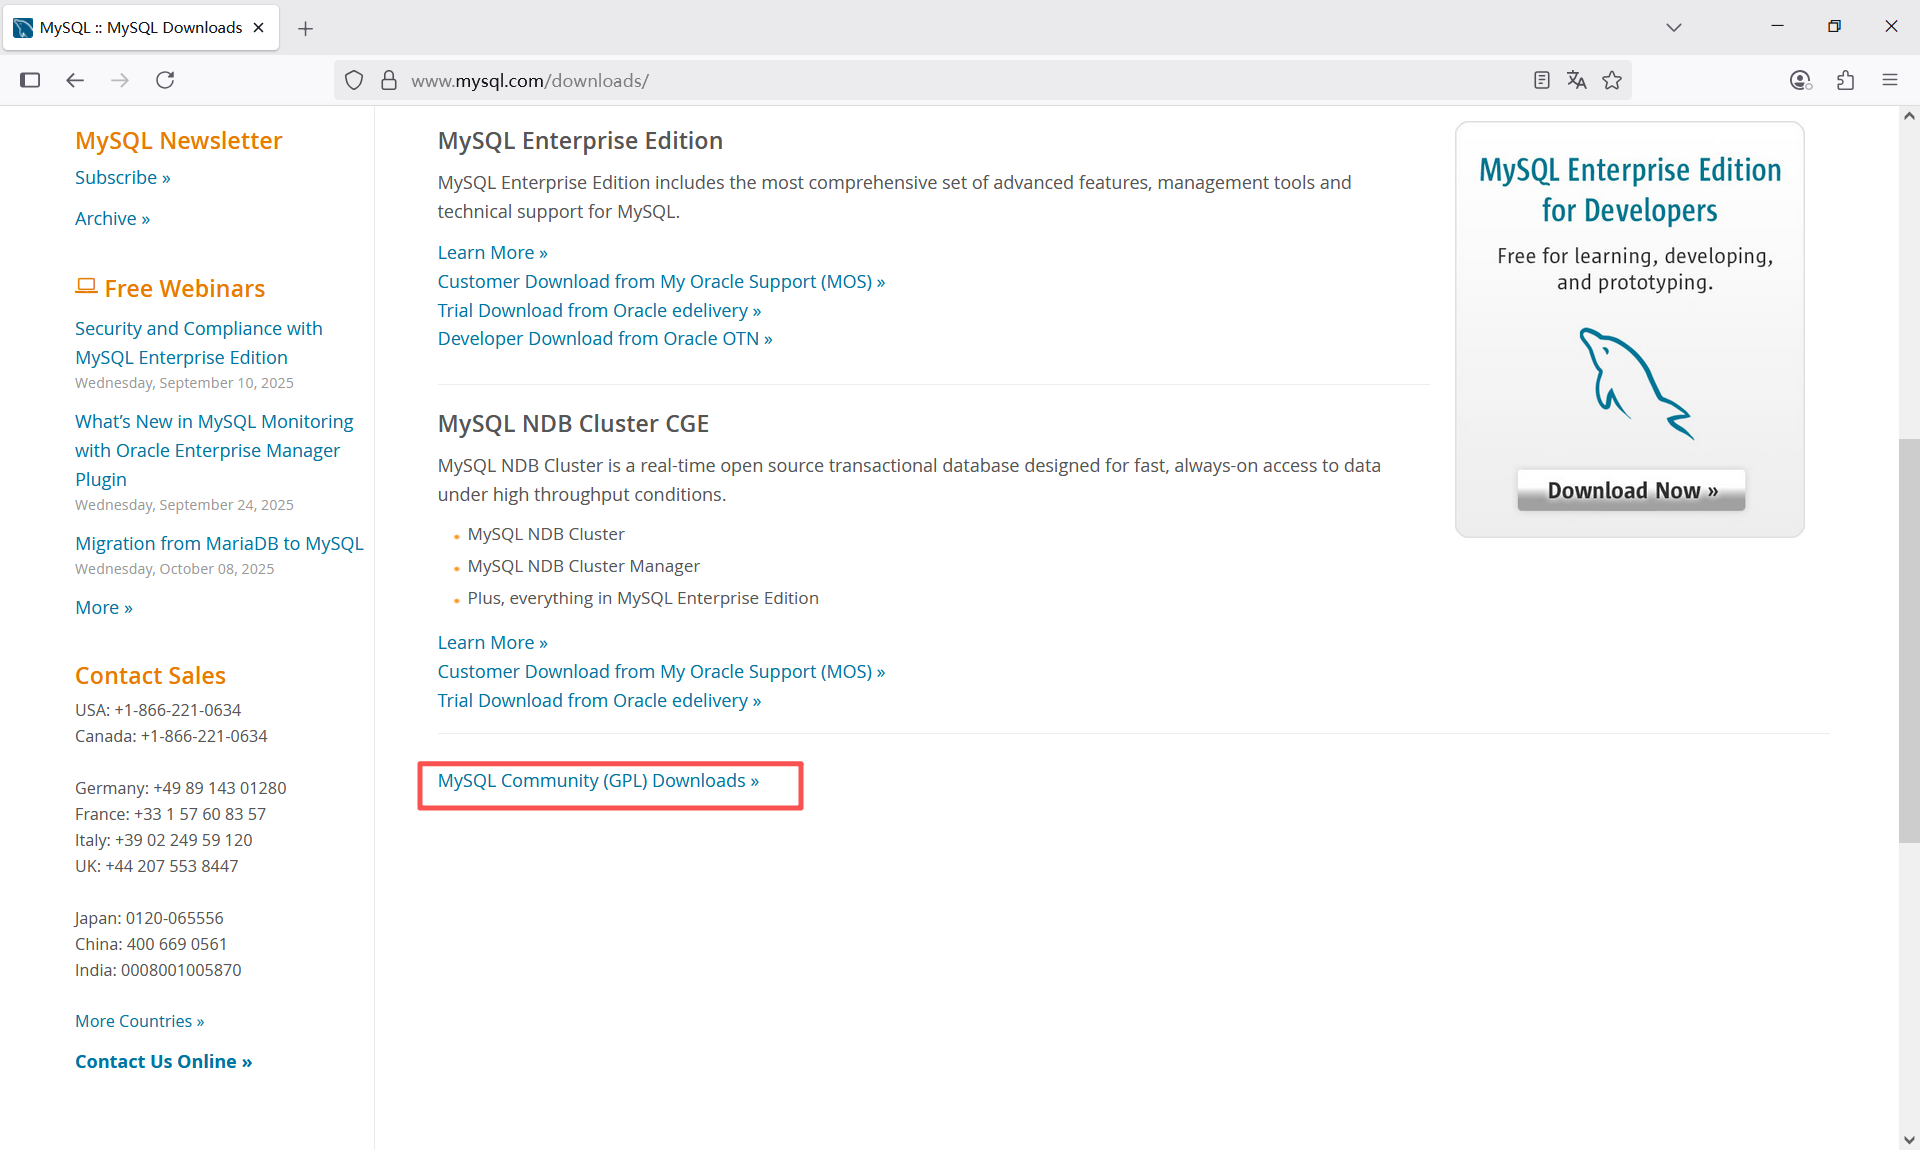Viewport: 1920px width, 1150px height.
Task: Click the scrollbar down arrow
Action: 1909,1139
